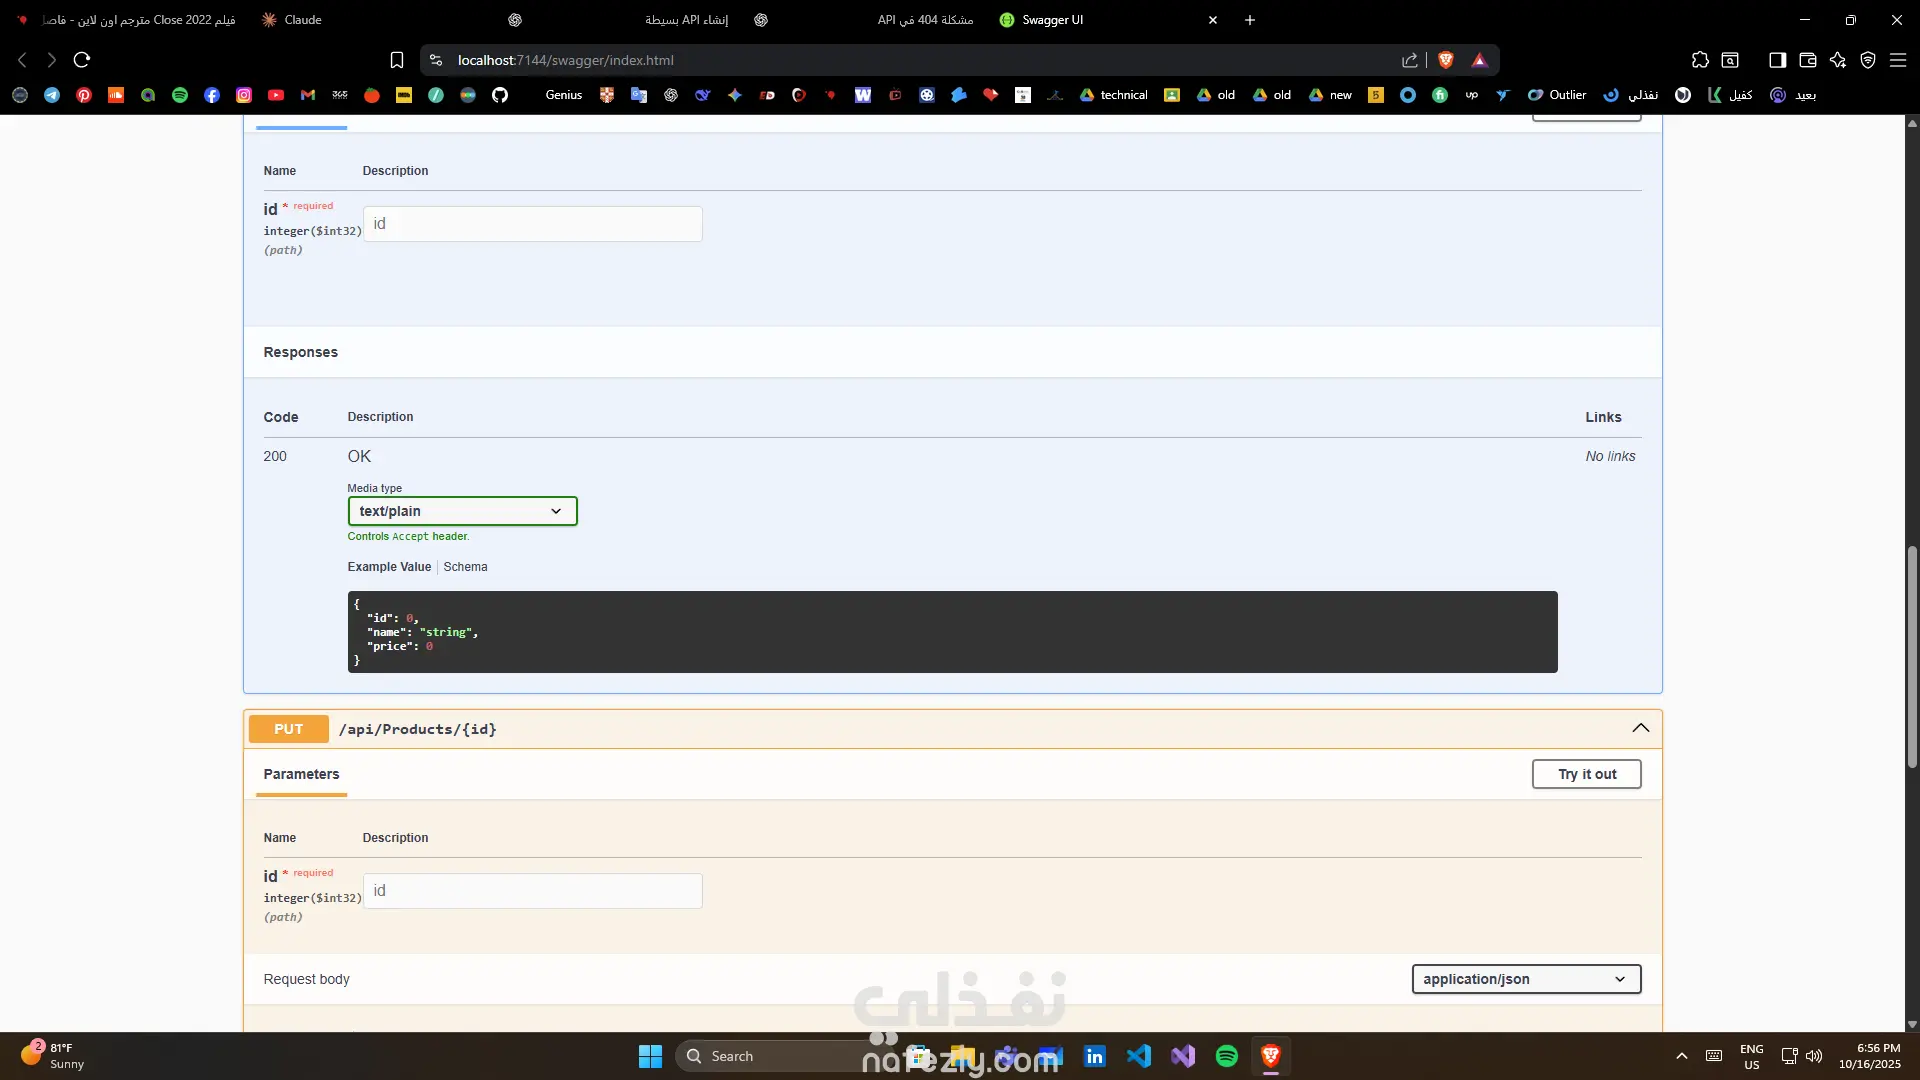This screenshot has width=1920, height=1080.
Task: Open the browser extensions puzzle icon
Action: 1700,60
